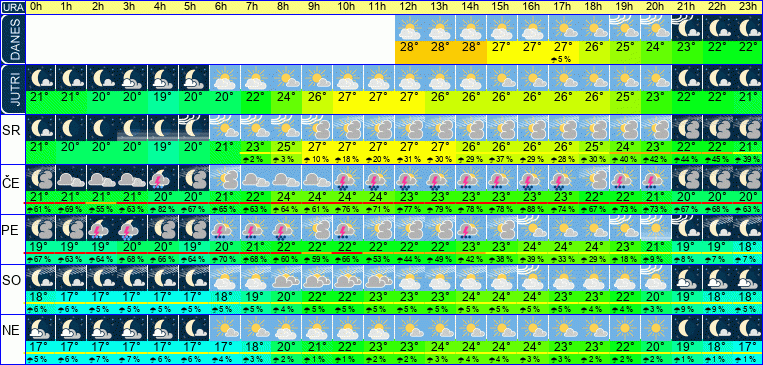Viewport: 763px width, 365px height.
Task: Click ČE 16h 88% precipitation value
Action: pyautogui.click(x=533, y=209)
